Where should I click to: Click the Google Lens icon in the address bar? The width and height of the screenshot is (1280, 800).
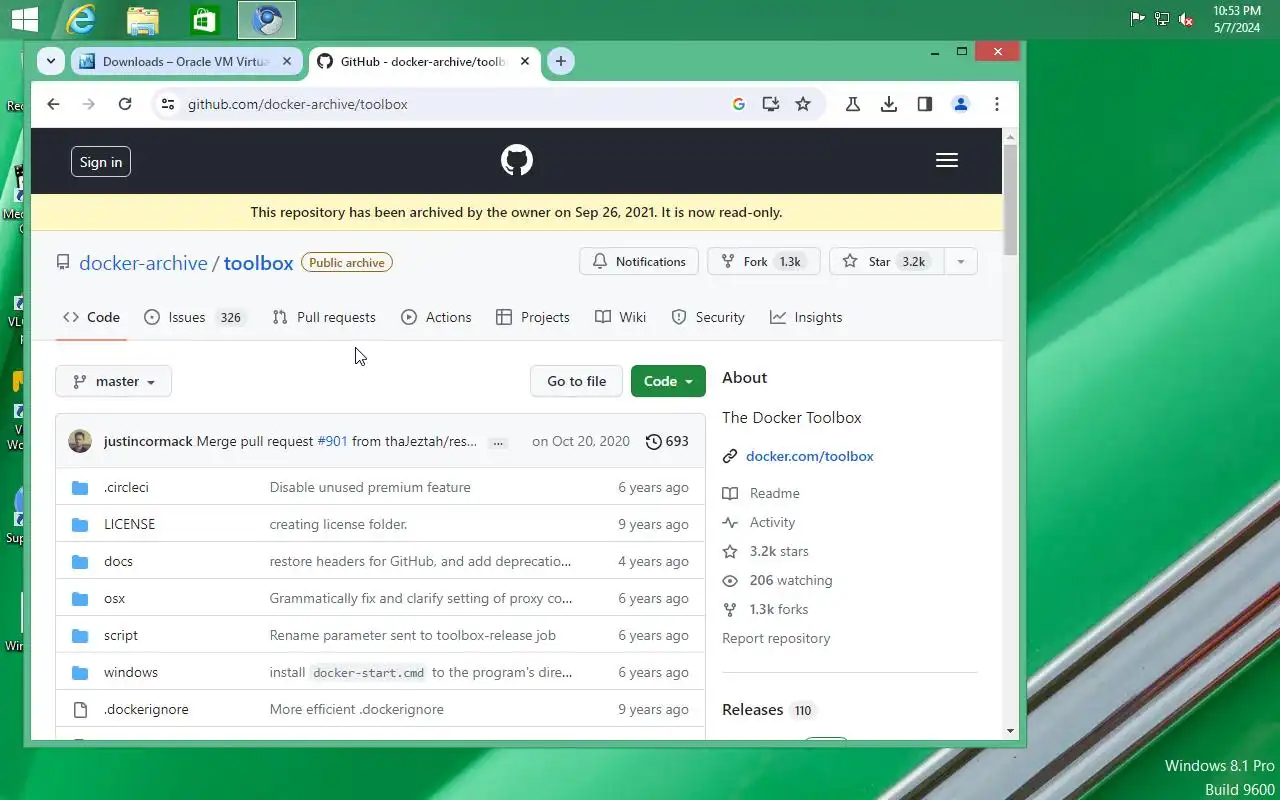739,104
